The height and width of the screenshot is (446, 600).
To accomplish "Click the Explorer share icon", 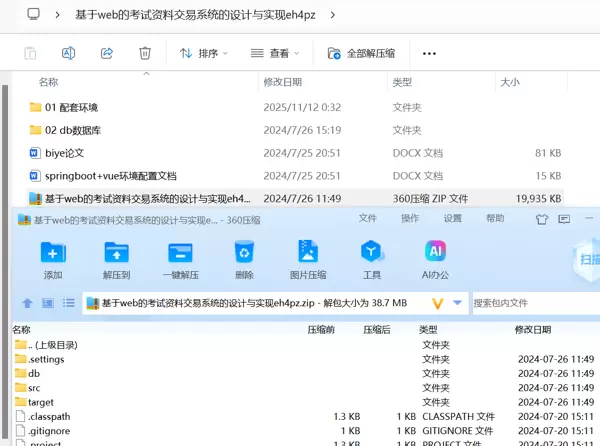I will click(x=107, y=53).
